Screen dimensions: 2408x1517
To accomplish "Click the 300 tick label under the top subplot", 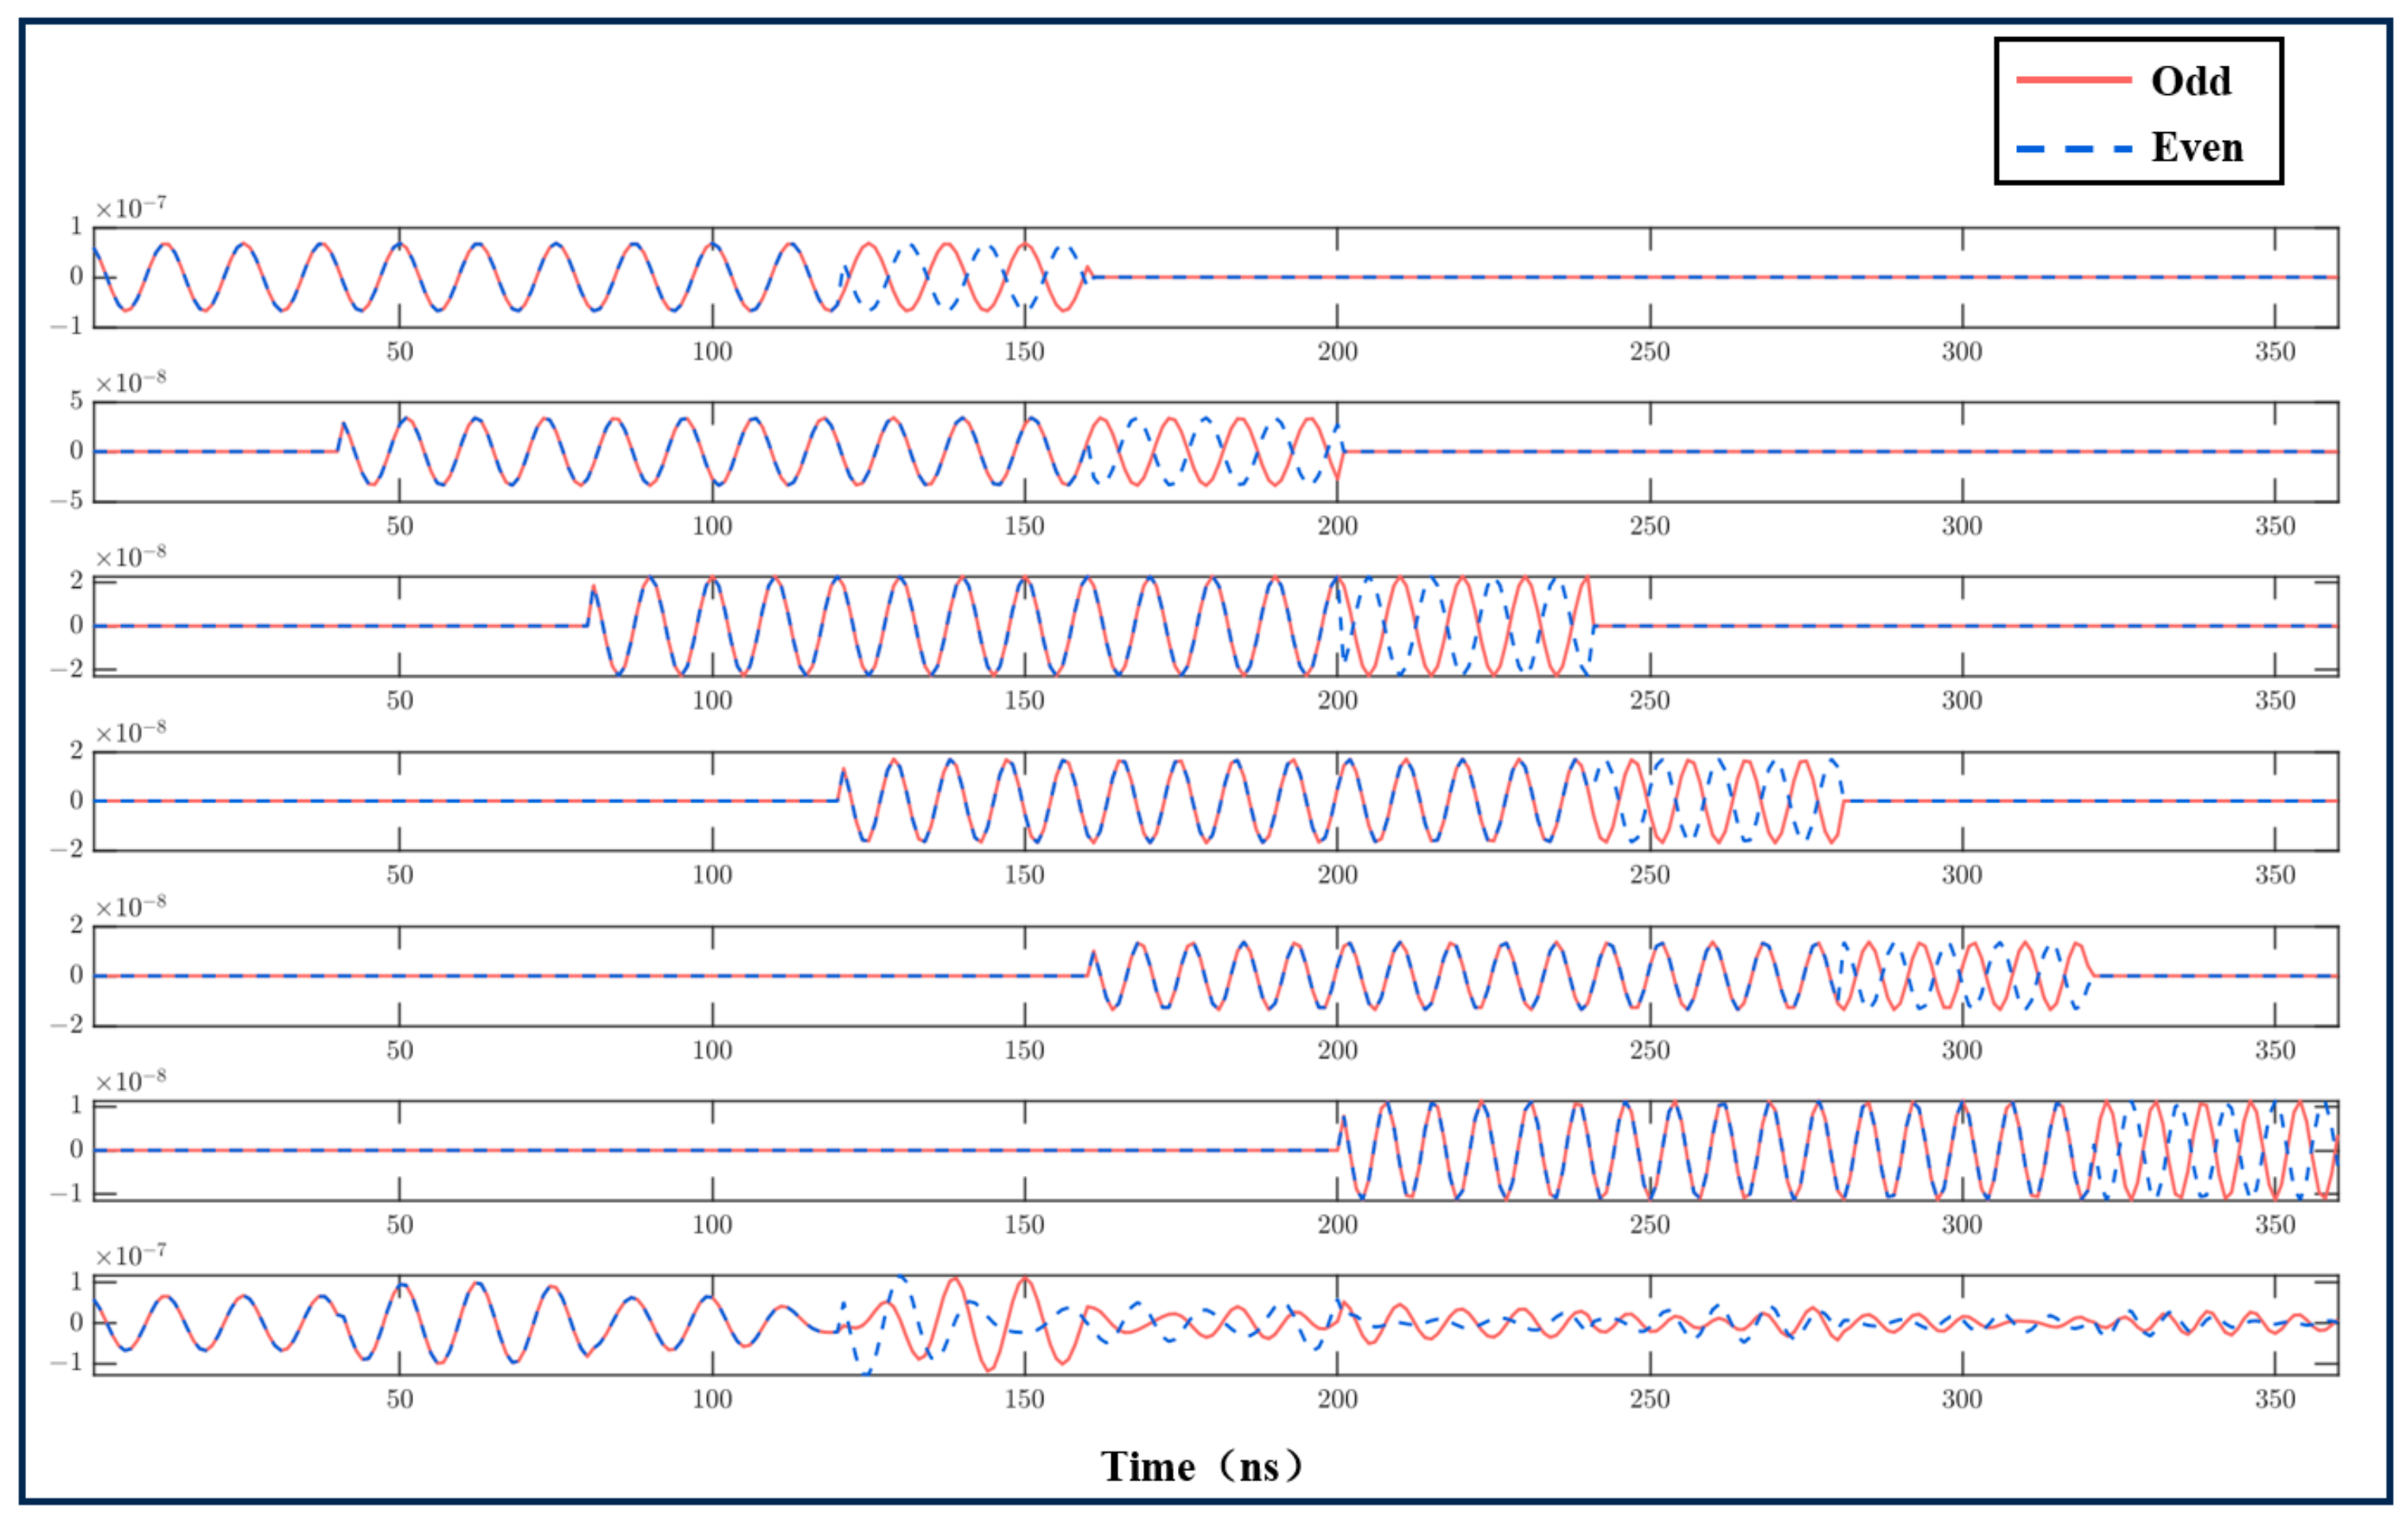I will [1962, 351].
